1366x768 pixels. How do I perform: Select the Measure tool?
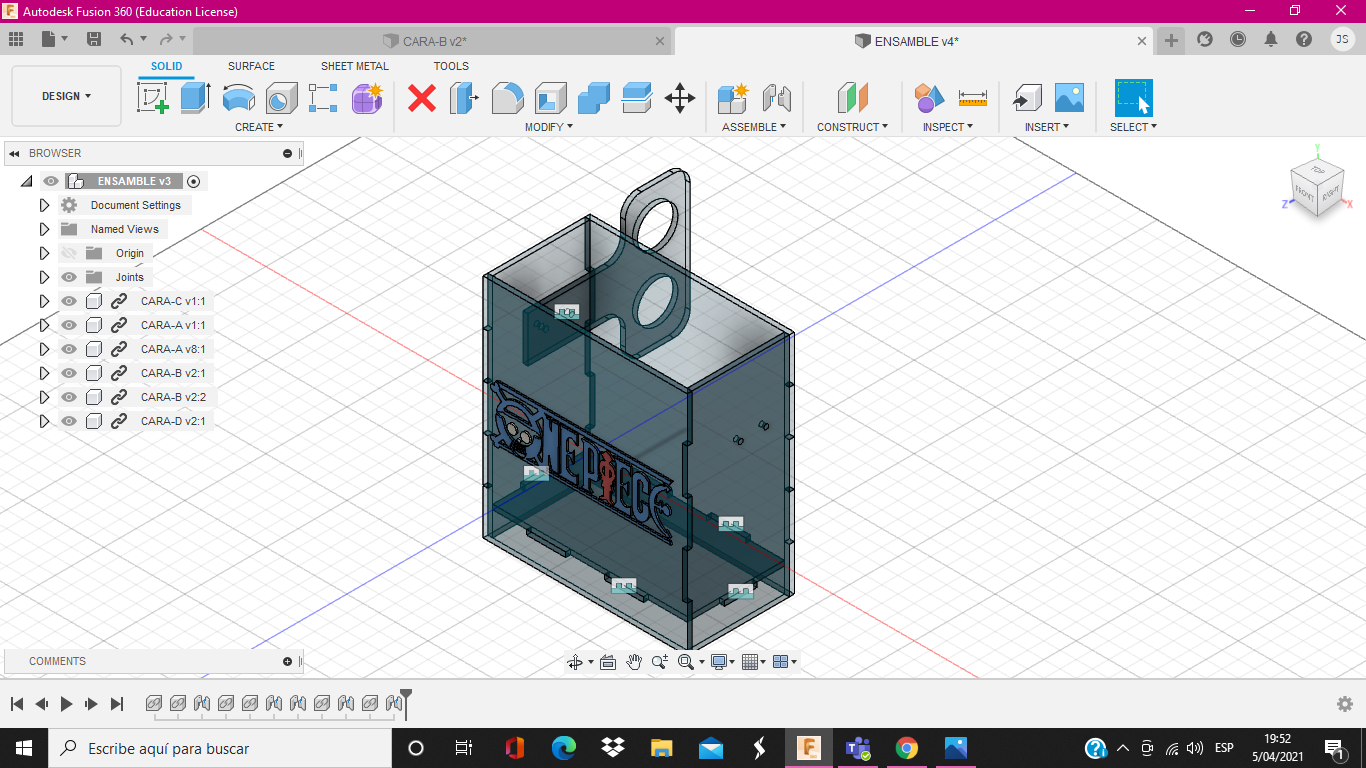972,98
